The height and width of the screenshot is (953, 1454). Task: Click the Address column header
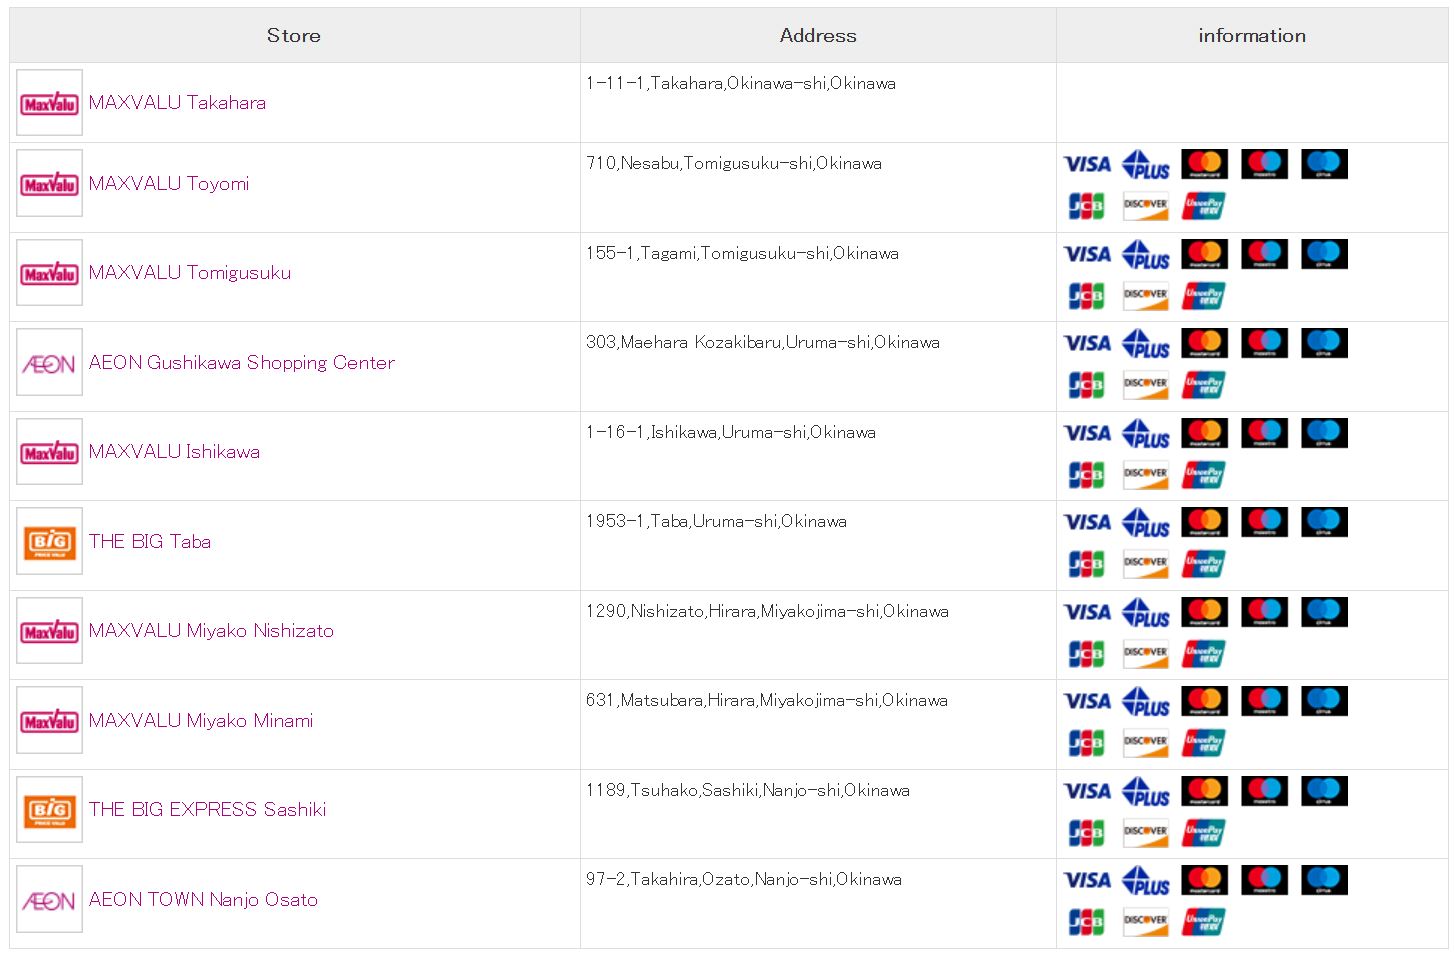pos(818,35)
